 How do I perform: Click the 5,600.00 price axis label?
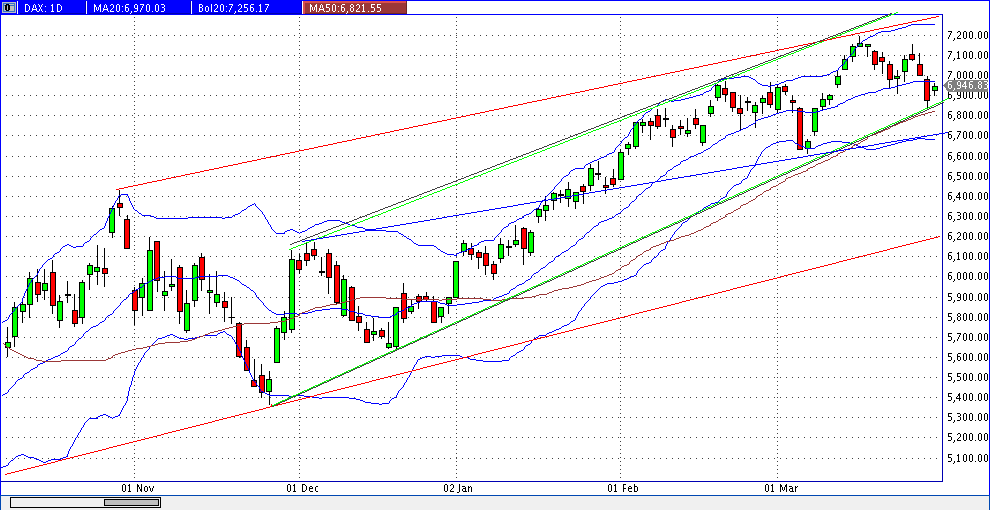coord(967,357)
